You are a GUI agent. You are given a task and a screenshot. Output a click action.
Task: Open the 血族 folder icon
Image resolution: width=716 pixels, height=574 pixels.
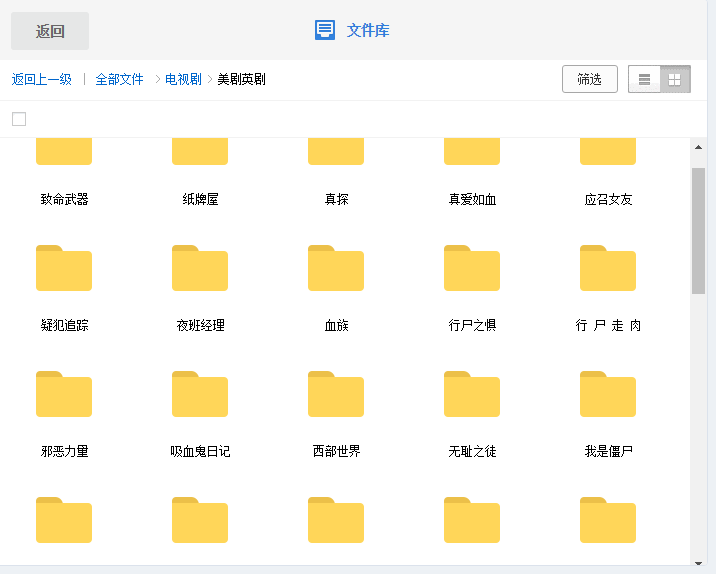click(336, 269)
